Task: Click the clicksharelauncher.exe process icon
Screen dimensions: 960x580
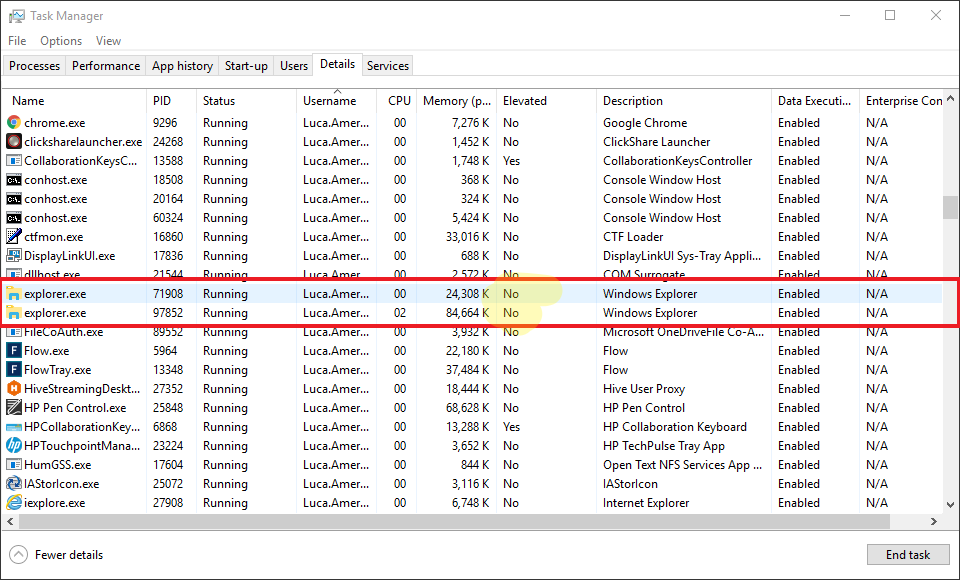Action: (13, 141)
